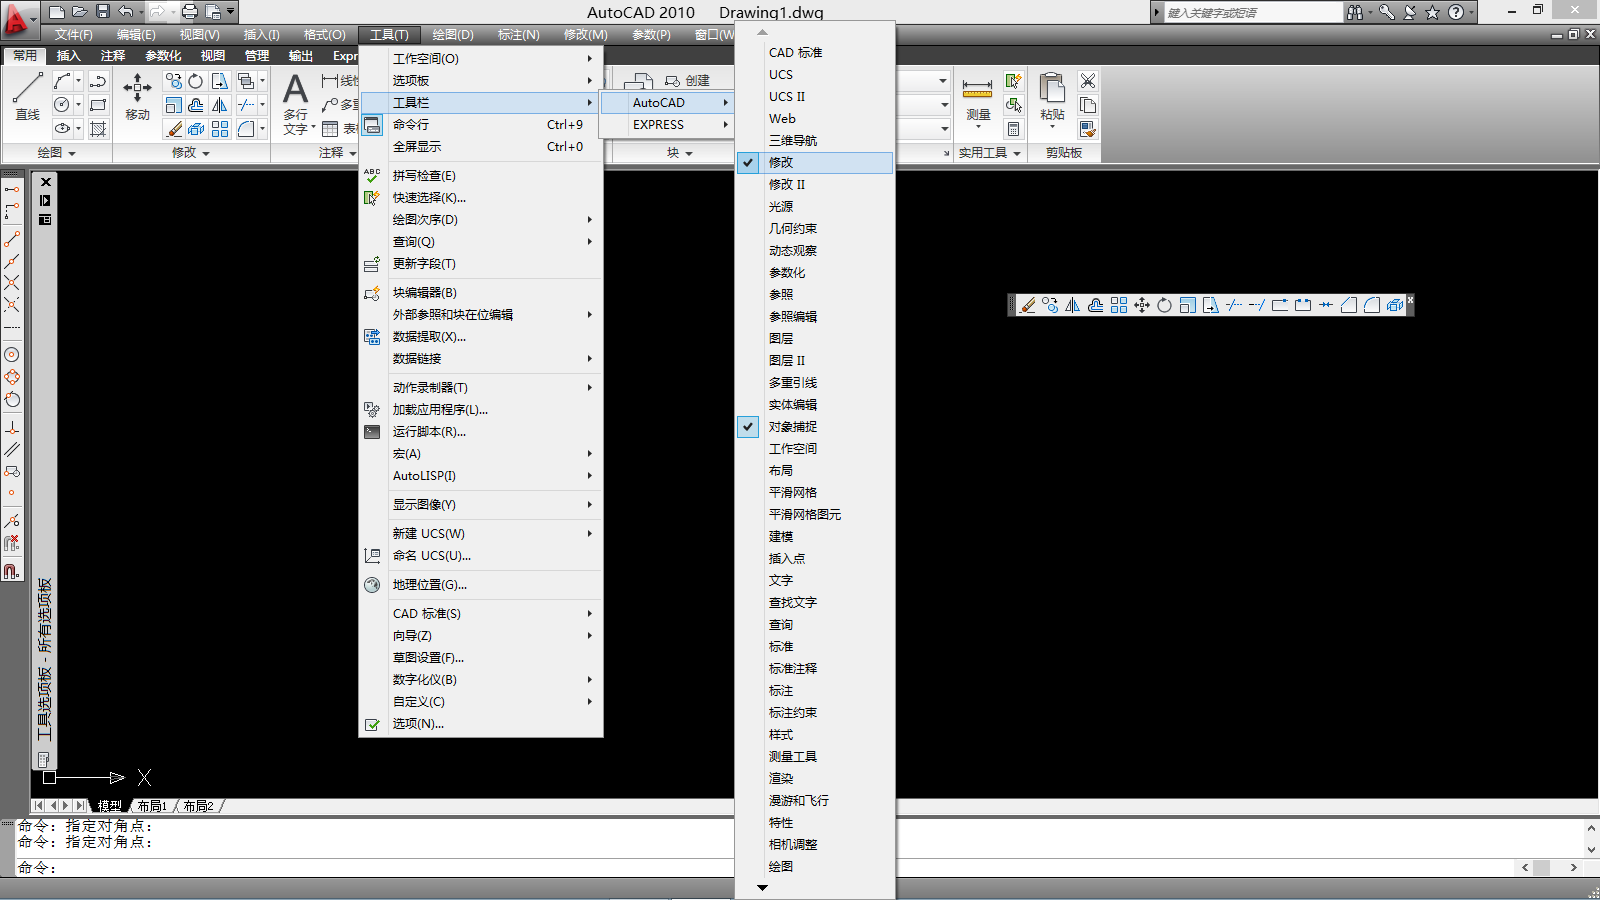Click the Snap to Endpoint icon on left toolbar
Screen dimensions: 1600x900
coord(12,239)
